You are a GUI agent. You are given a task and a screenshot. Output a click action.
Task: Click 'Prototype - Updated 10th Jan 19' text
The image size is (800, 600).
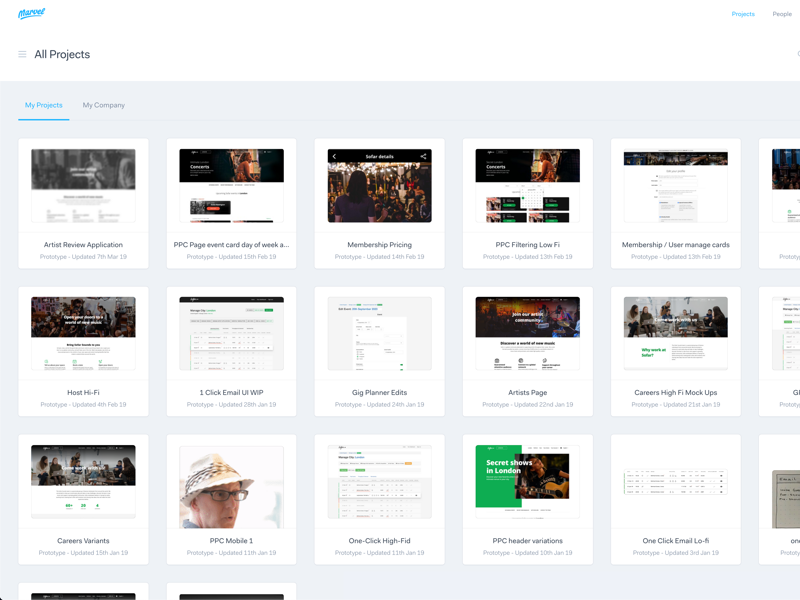tap(528, 553)
